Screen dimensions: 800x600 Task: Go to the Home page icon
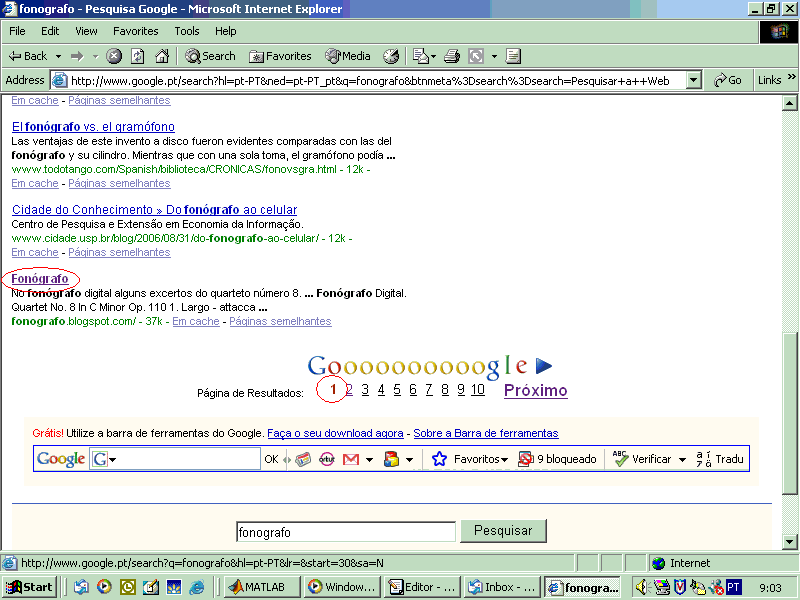pyautogui.click(x=162, y=56)
